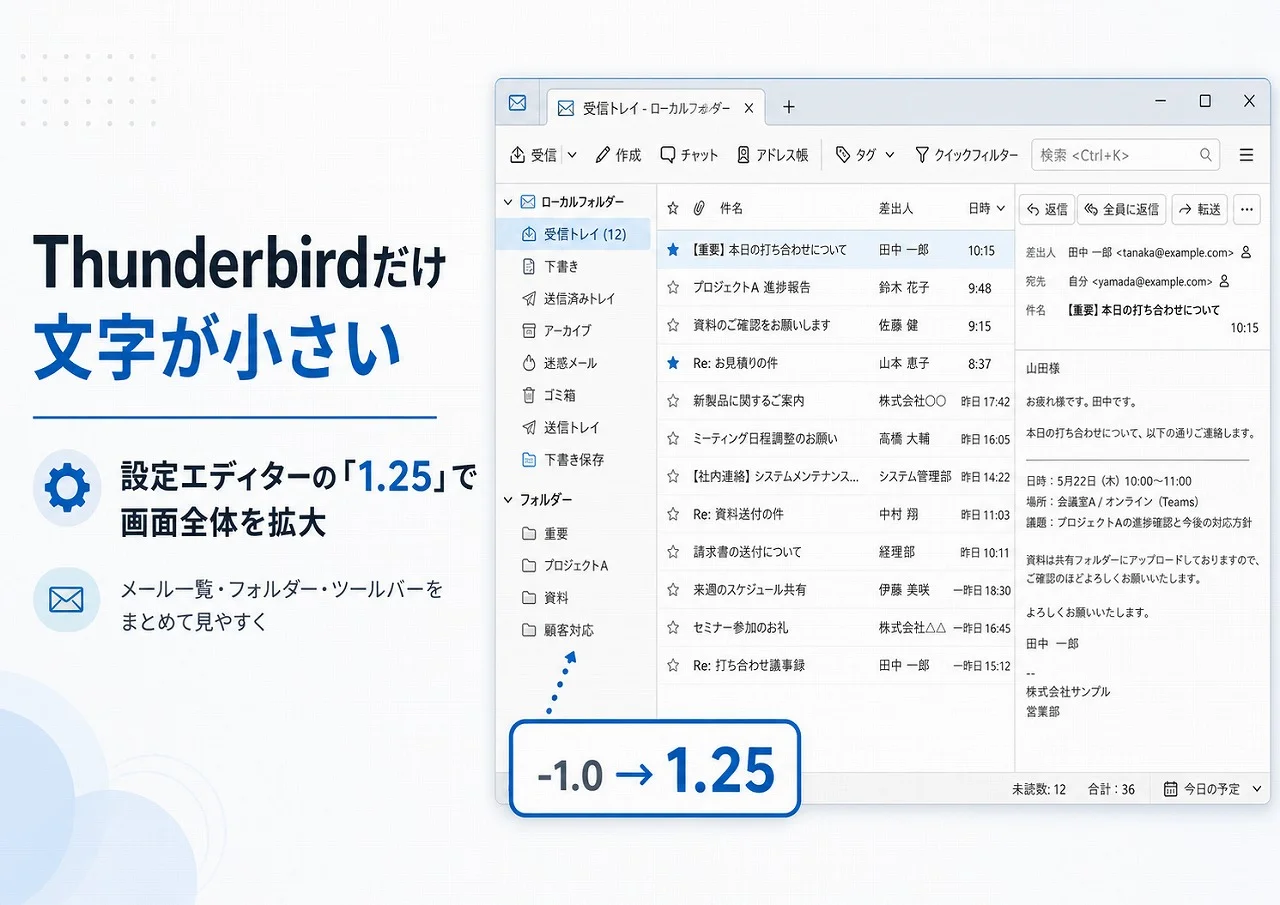The image size is (1280, 905).
Task: Open the 資料 folder
Action: [x=546, y=598]
